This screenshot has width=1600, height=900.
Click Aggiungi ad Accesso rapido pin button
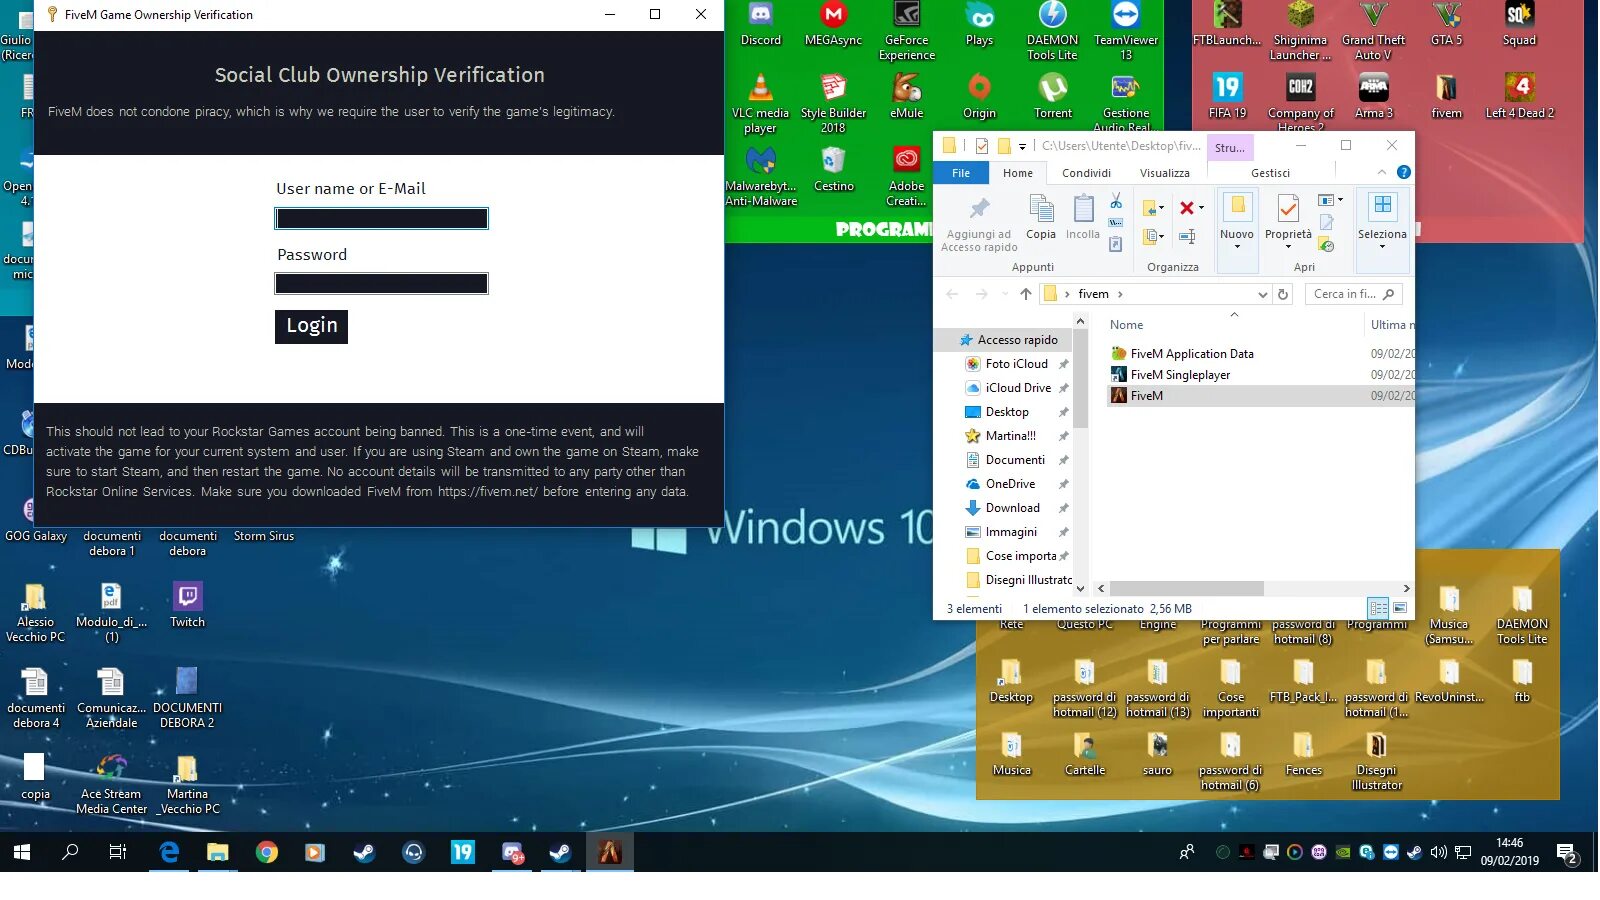tap(979, 224)
